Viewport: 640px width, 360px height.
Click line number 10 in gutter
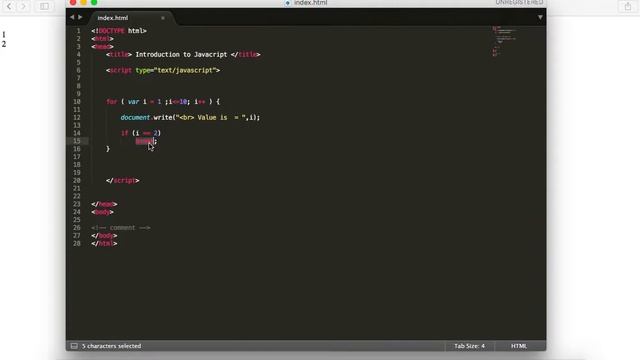(77, 102)
